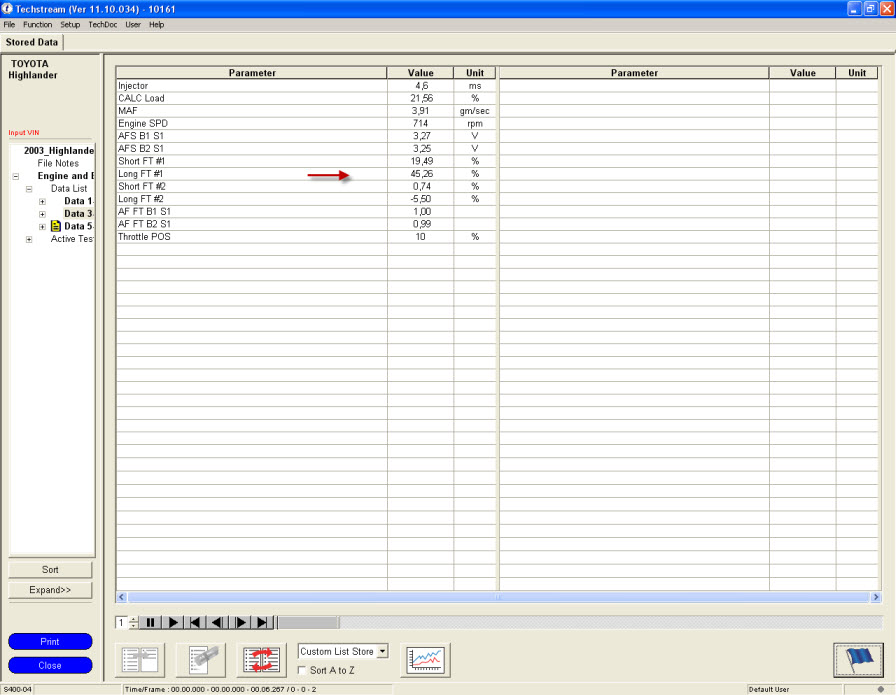Pause the data playback
896x695 pixels.
(151, 622)
